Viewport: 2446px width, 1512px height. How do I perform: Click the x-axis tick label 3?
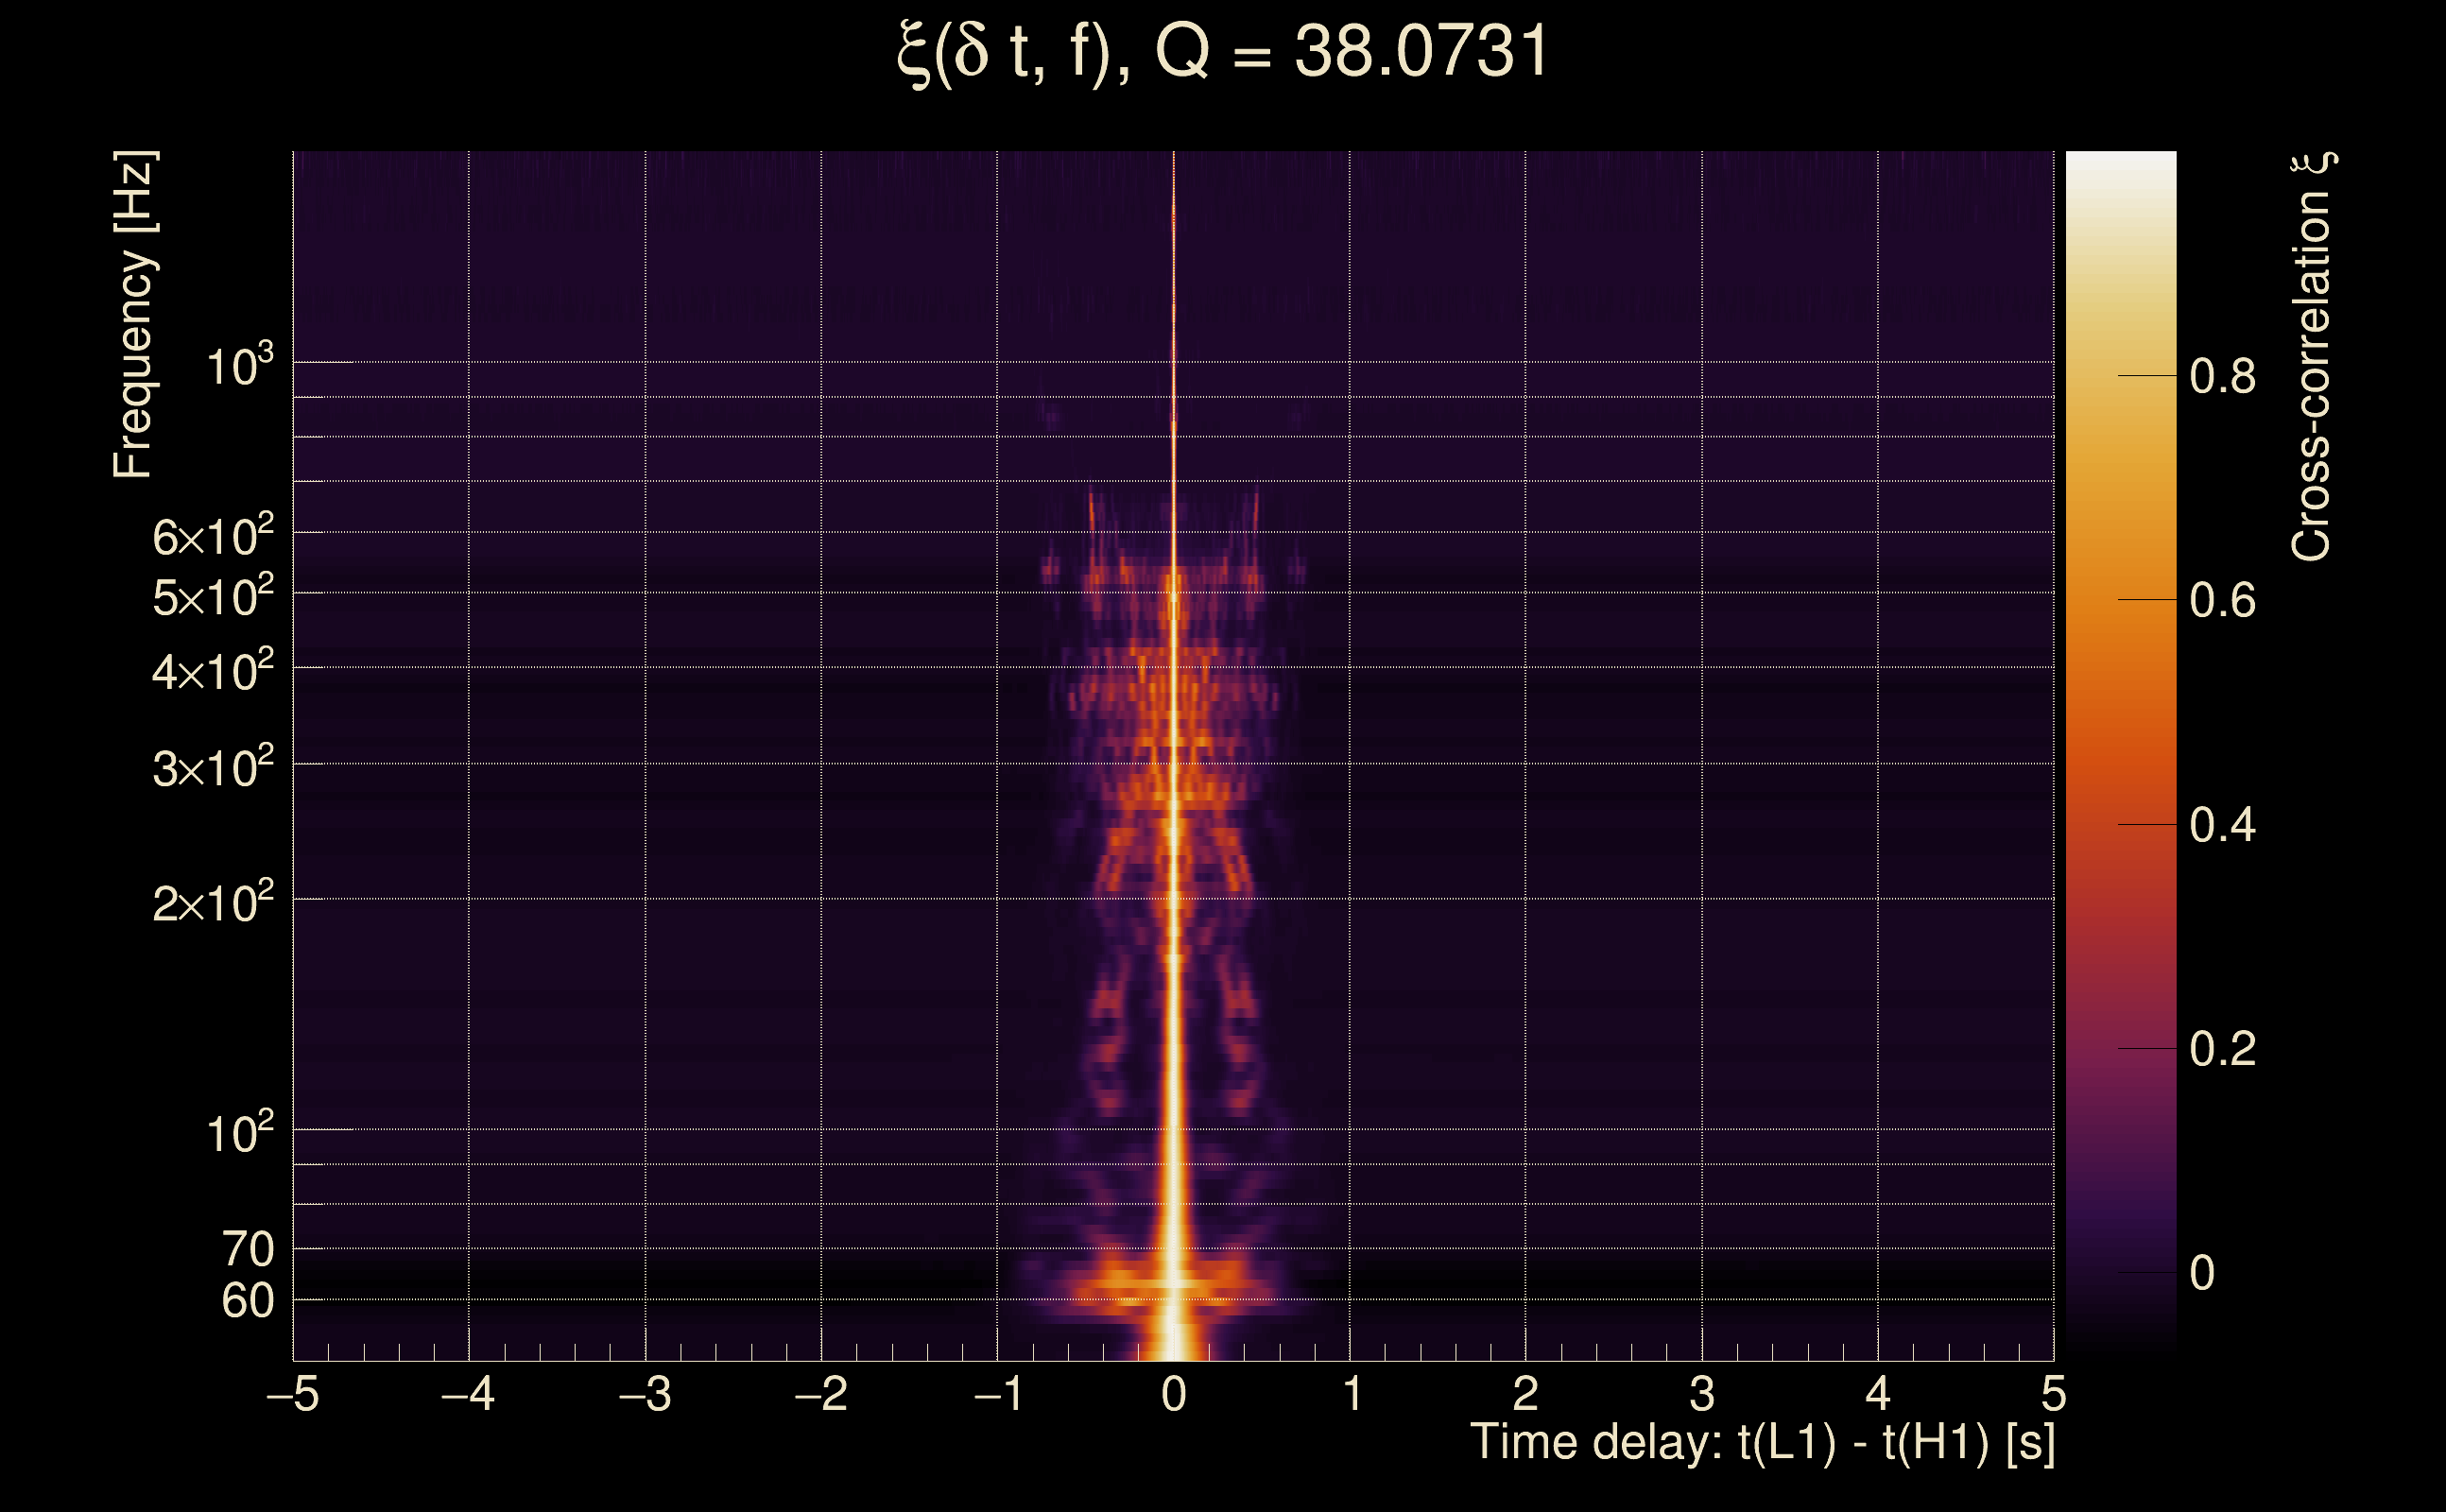pos(1702,1394)
